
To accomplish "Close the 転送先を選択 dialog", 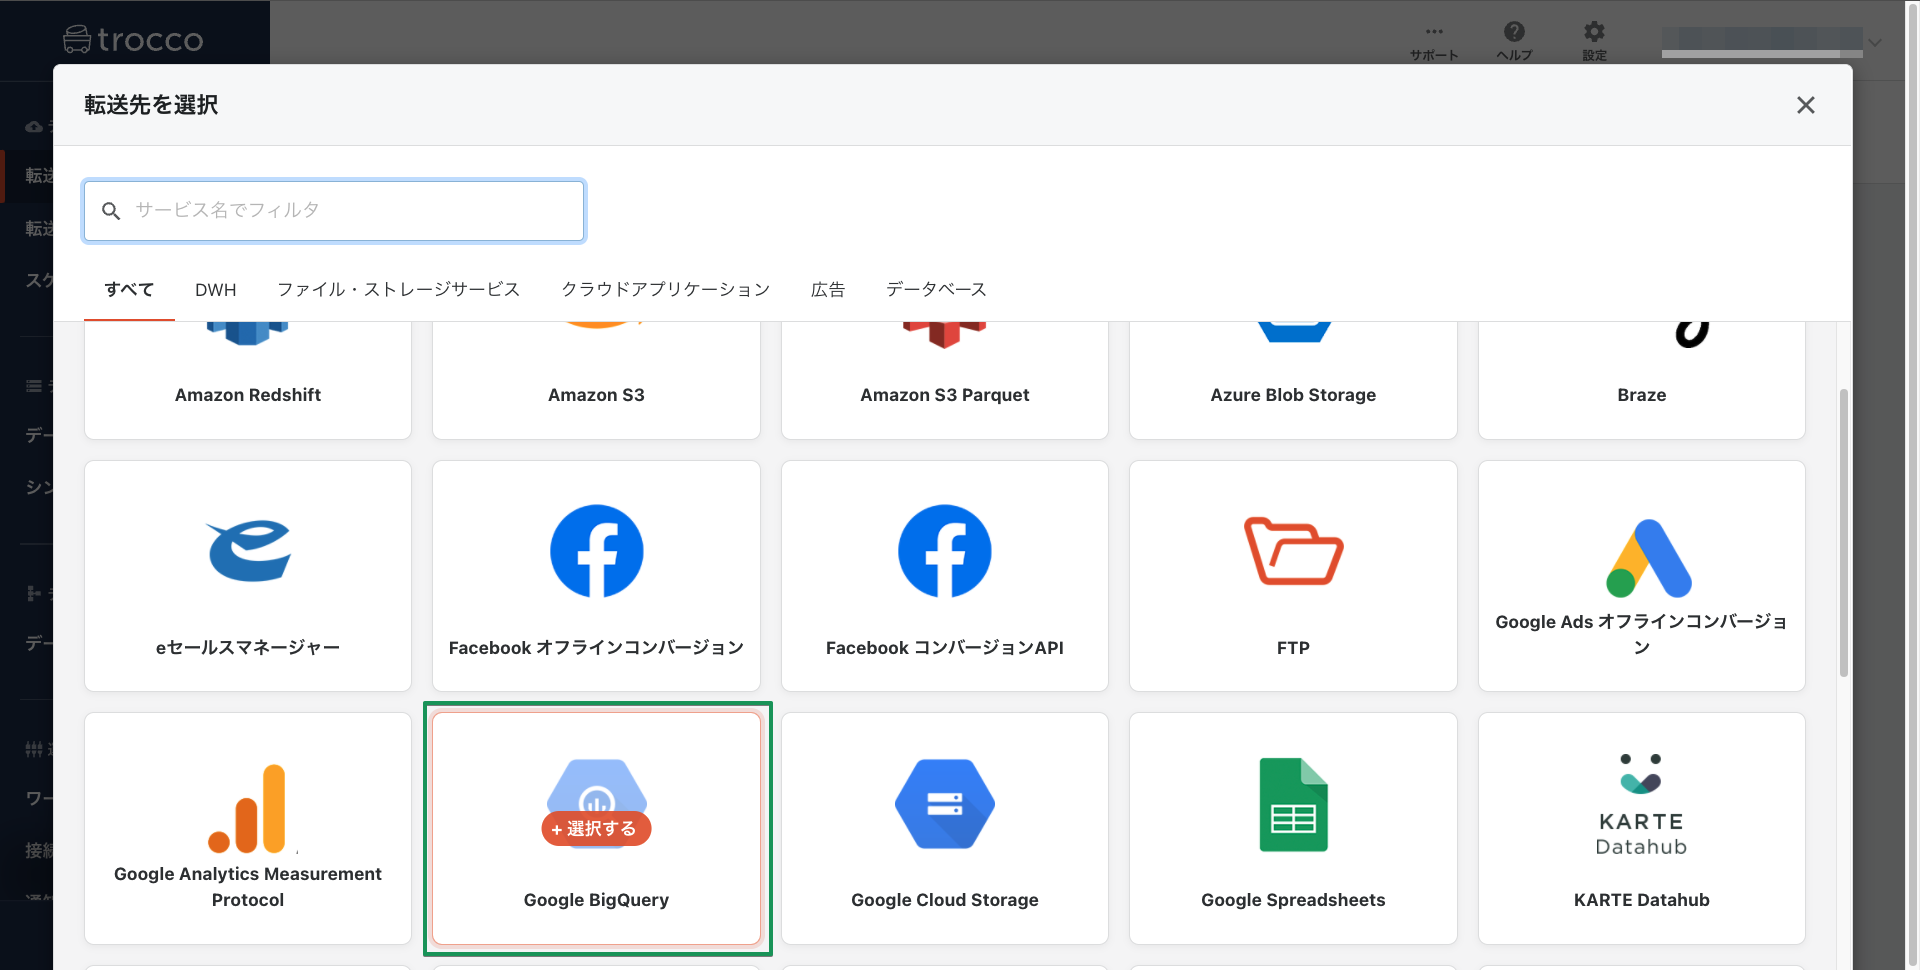I will 1806,105.
